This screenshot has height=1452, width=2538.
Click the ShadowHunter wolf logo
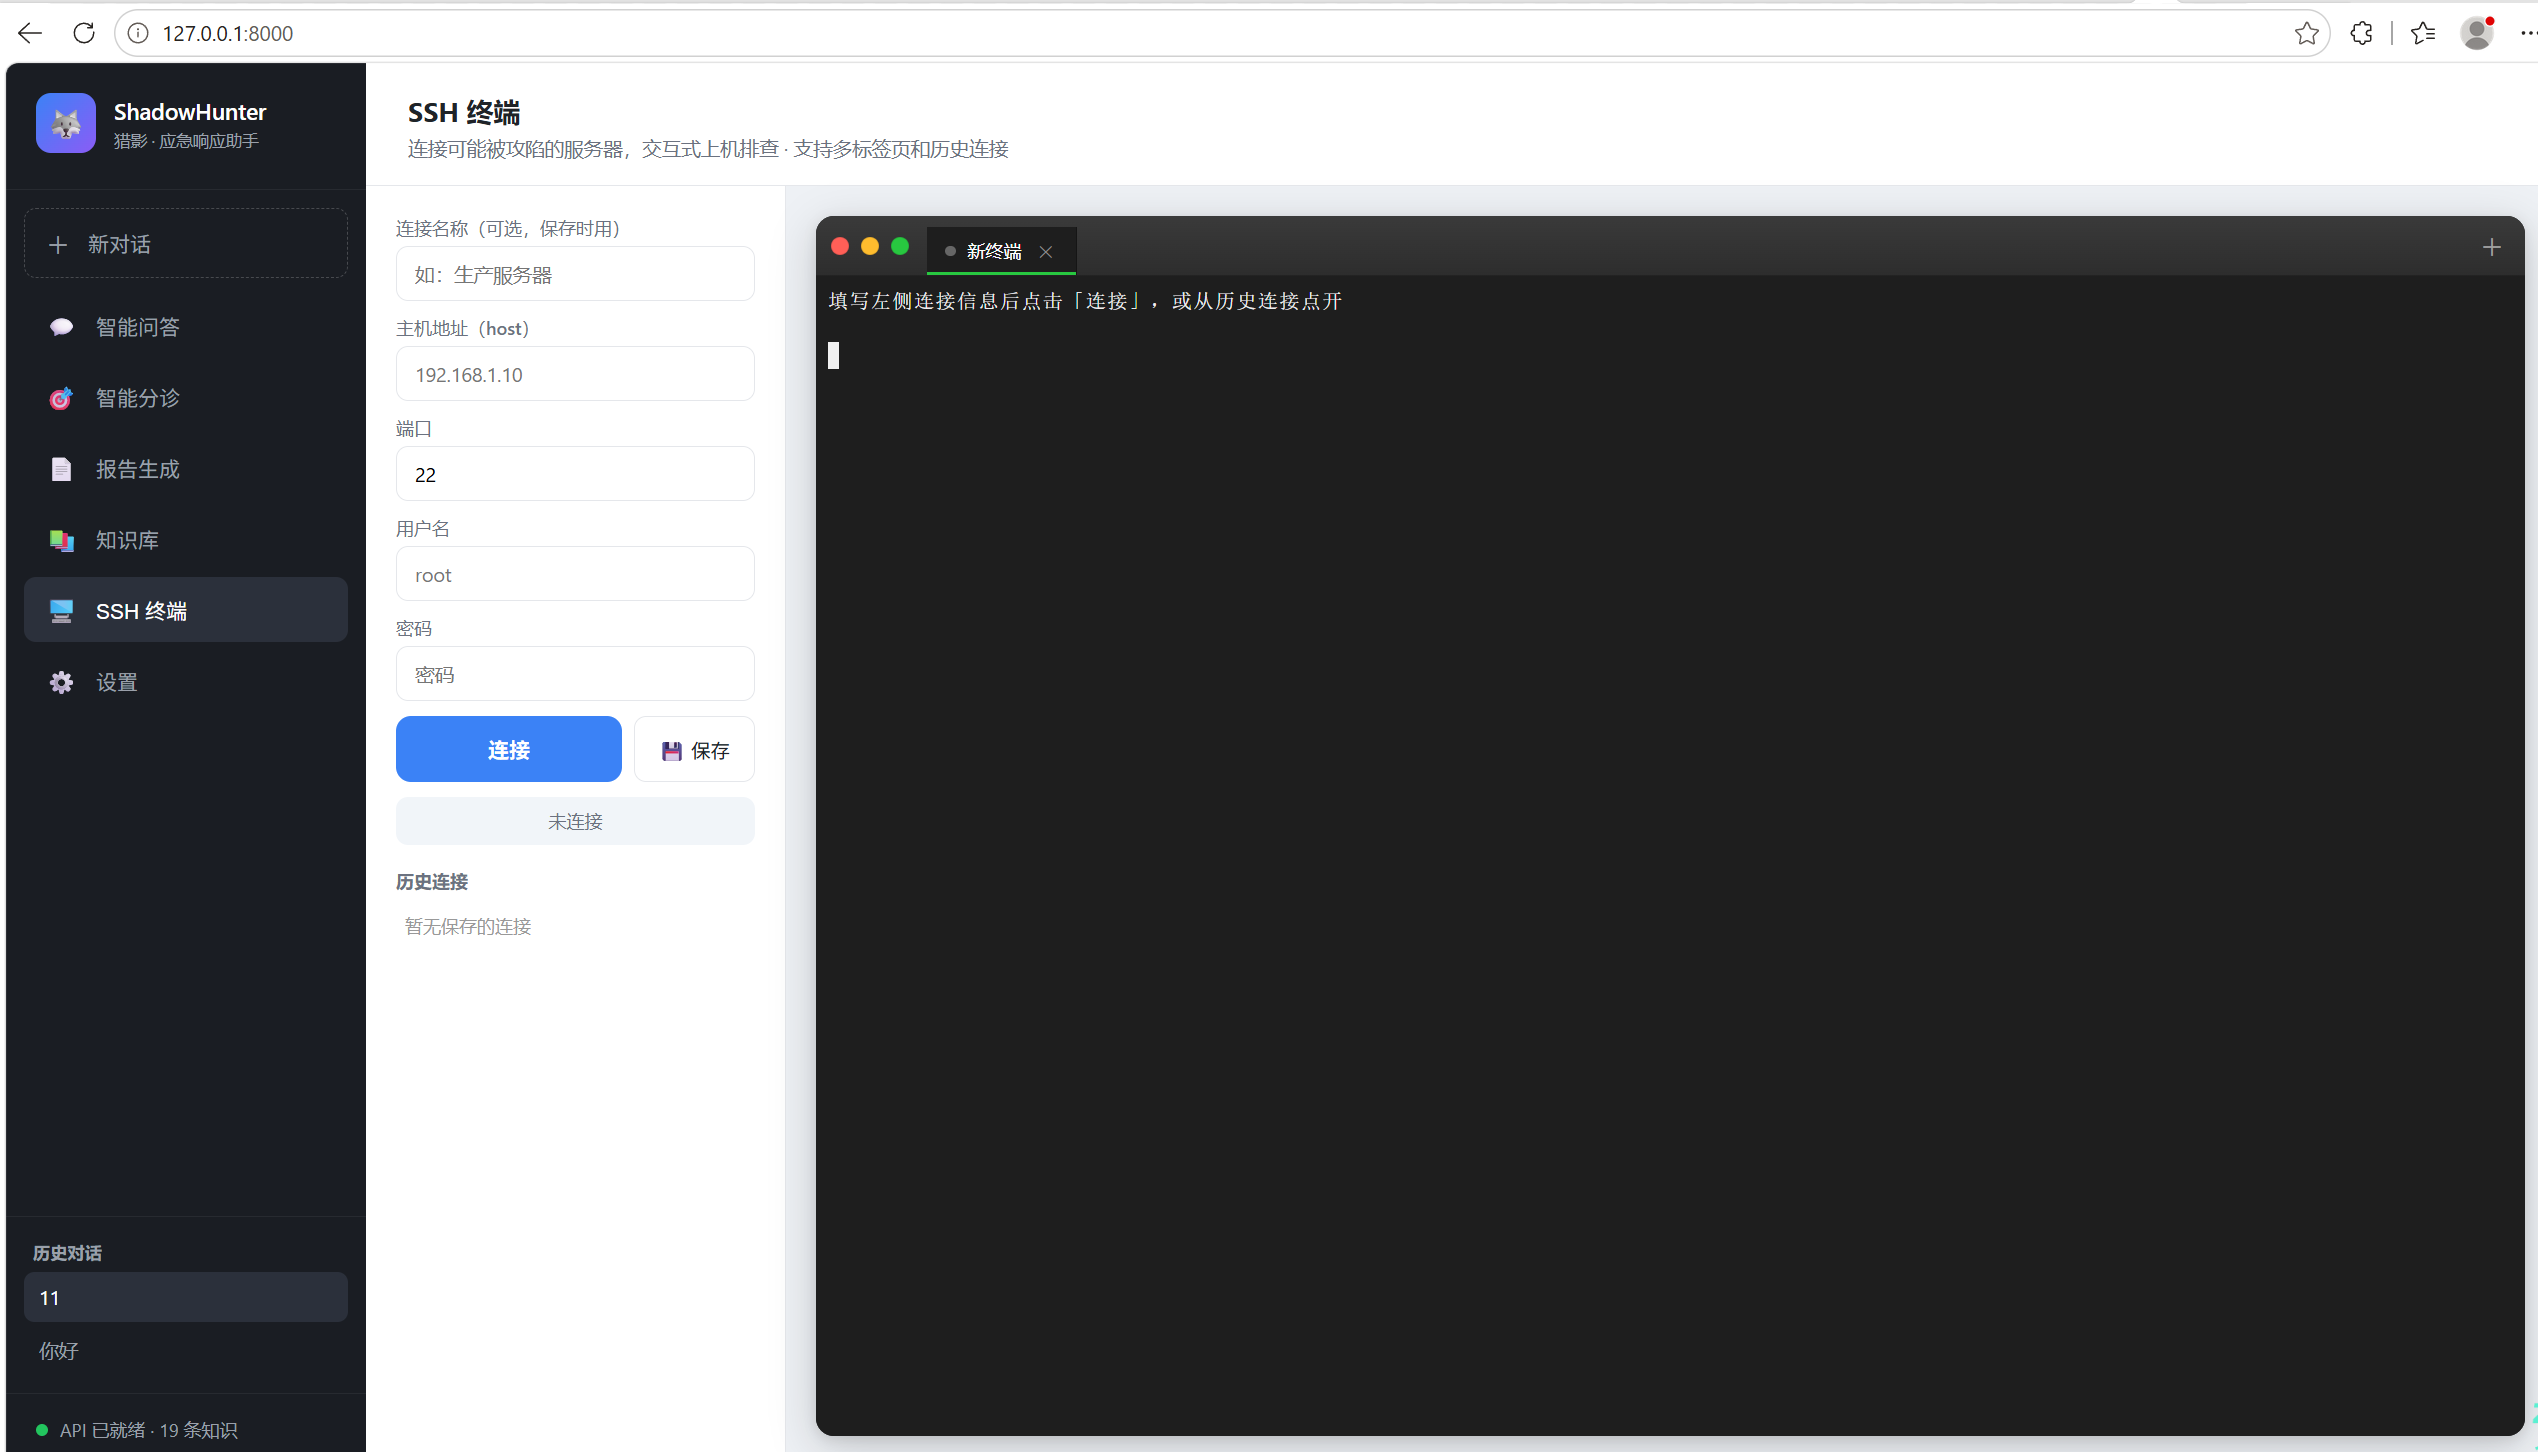pyautogui.click(x=66, y=123)
